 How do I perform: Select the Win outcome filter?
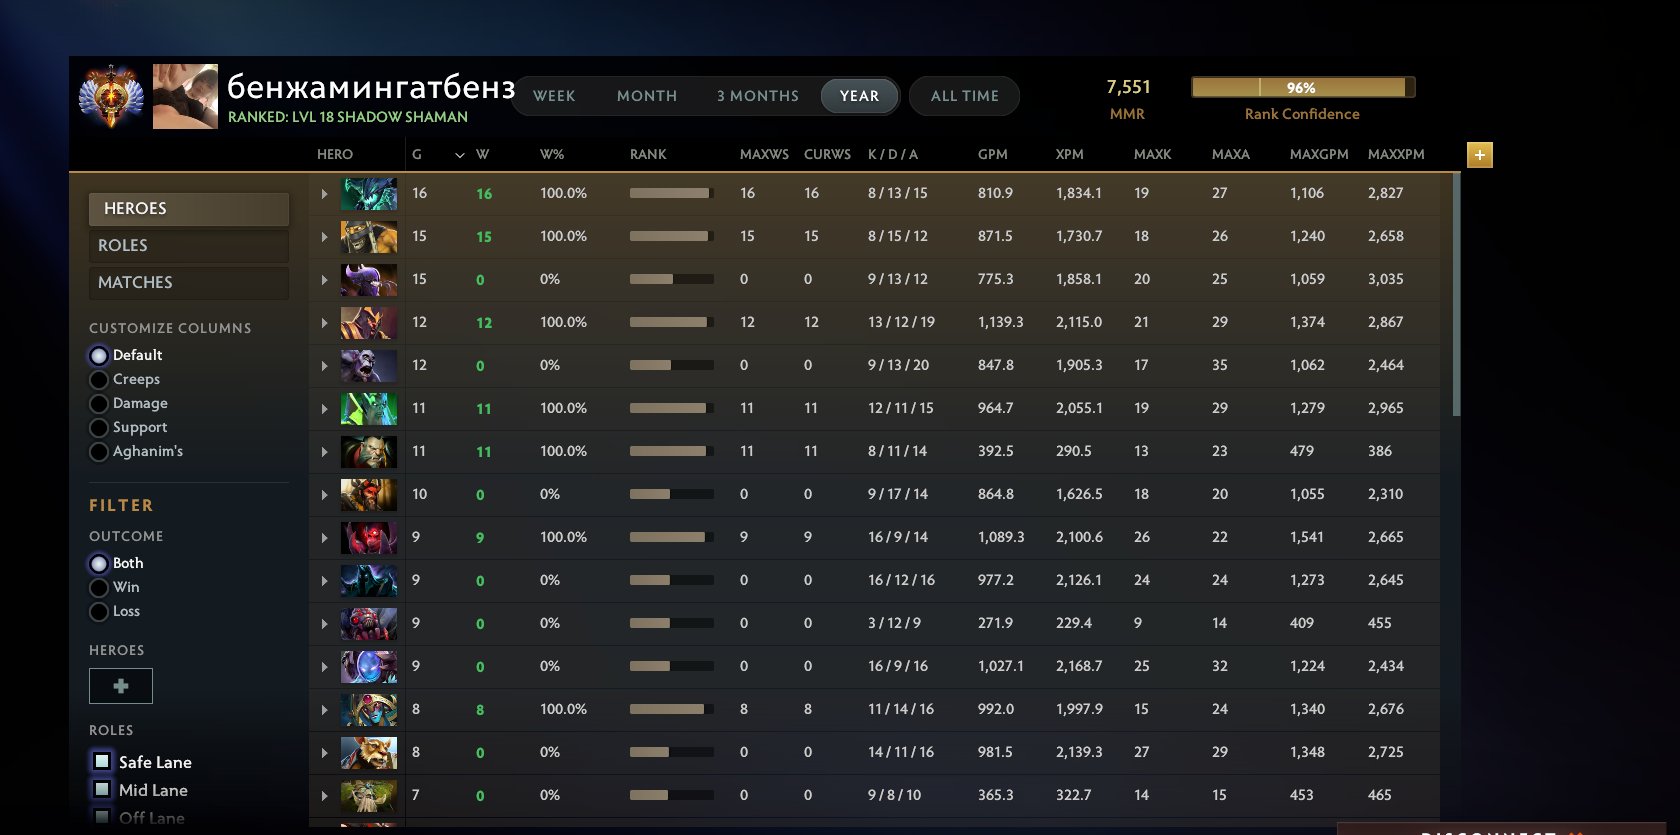click(99, 588)
